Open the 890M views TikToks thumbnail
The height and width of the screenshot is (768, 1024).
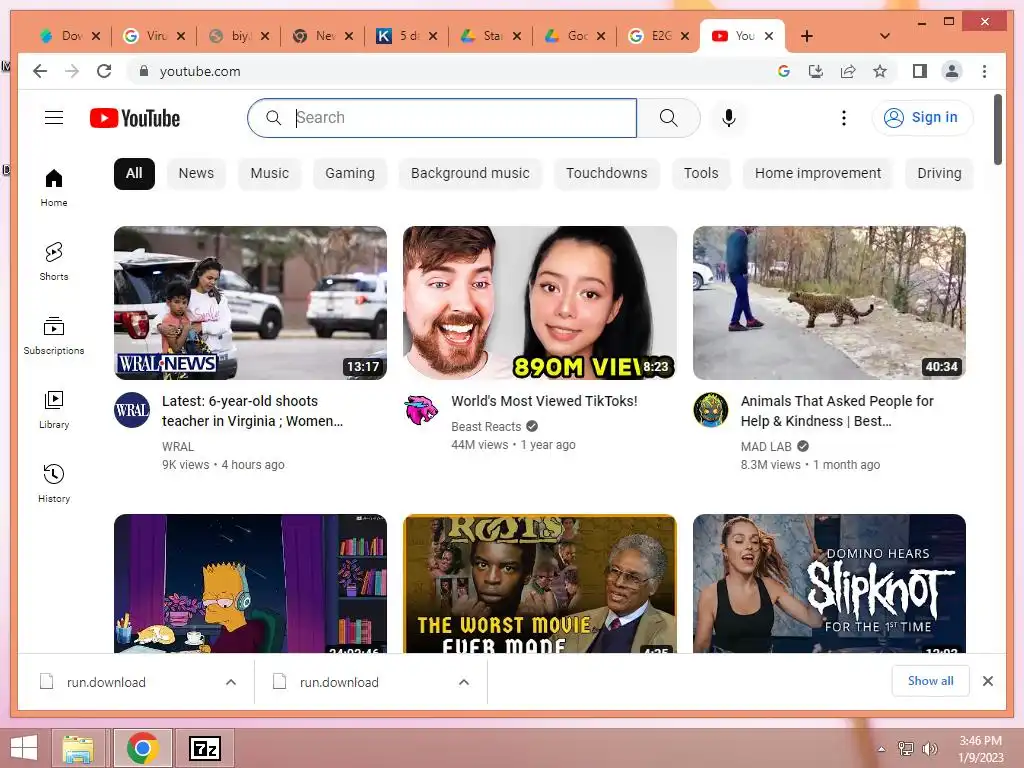pyautogui.click(x=539, y=303)
